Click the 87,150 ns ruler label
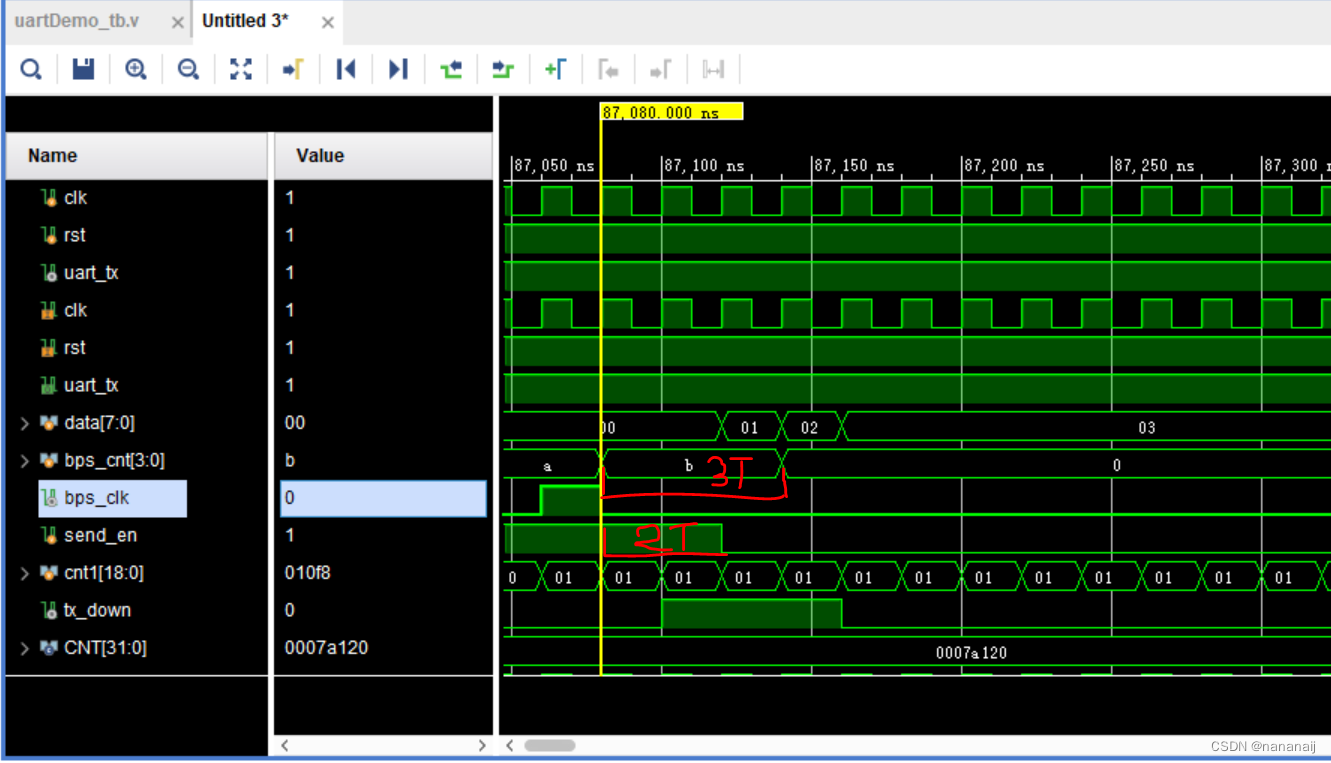The width and height of the screenshot is (1331, 763). coord(854,166)
